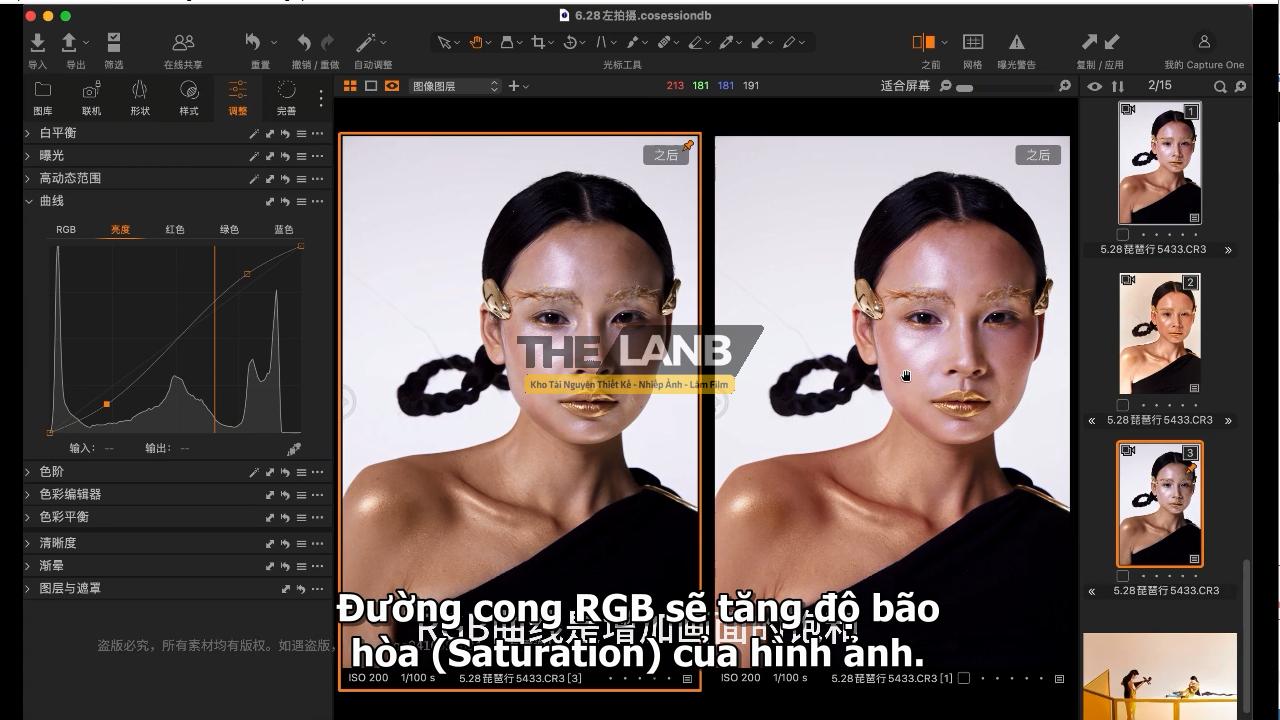Toggle the 网格 grid overlay
This screenshot has height=720, width=1280.
(x=972, y=42)
